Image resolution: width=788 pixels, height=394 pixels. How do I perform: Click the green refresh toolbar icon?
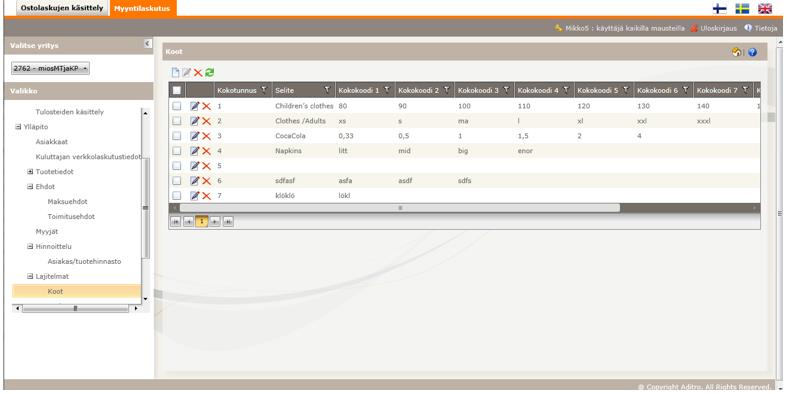pyautogui.click(x=210, y=72)
